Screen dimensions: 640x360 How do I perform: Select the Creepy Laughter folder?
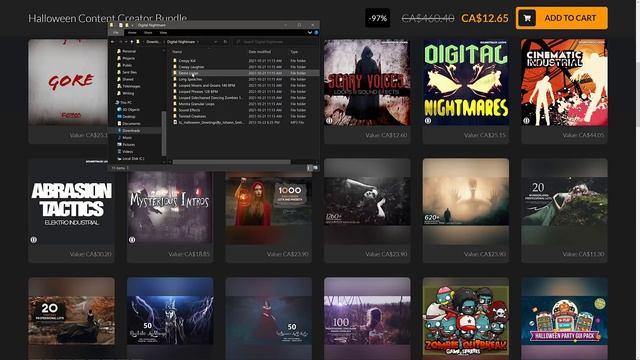tap(191, 67)
